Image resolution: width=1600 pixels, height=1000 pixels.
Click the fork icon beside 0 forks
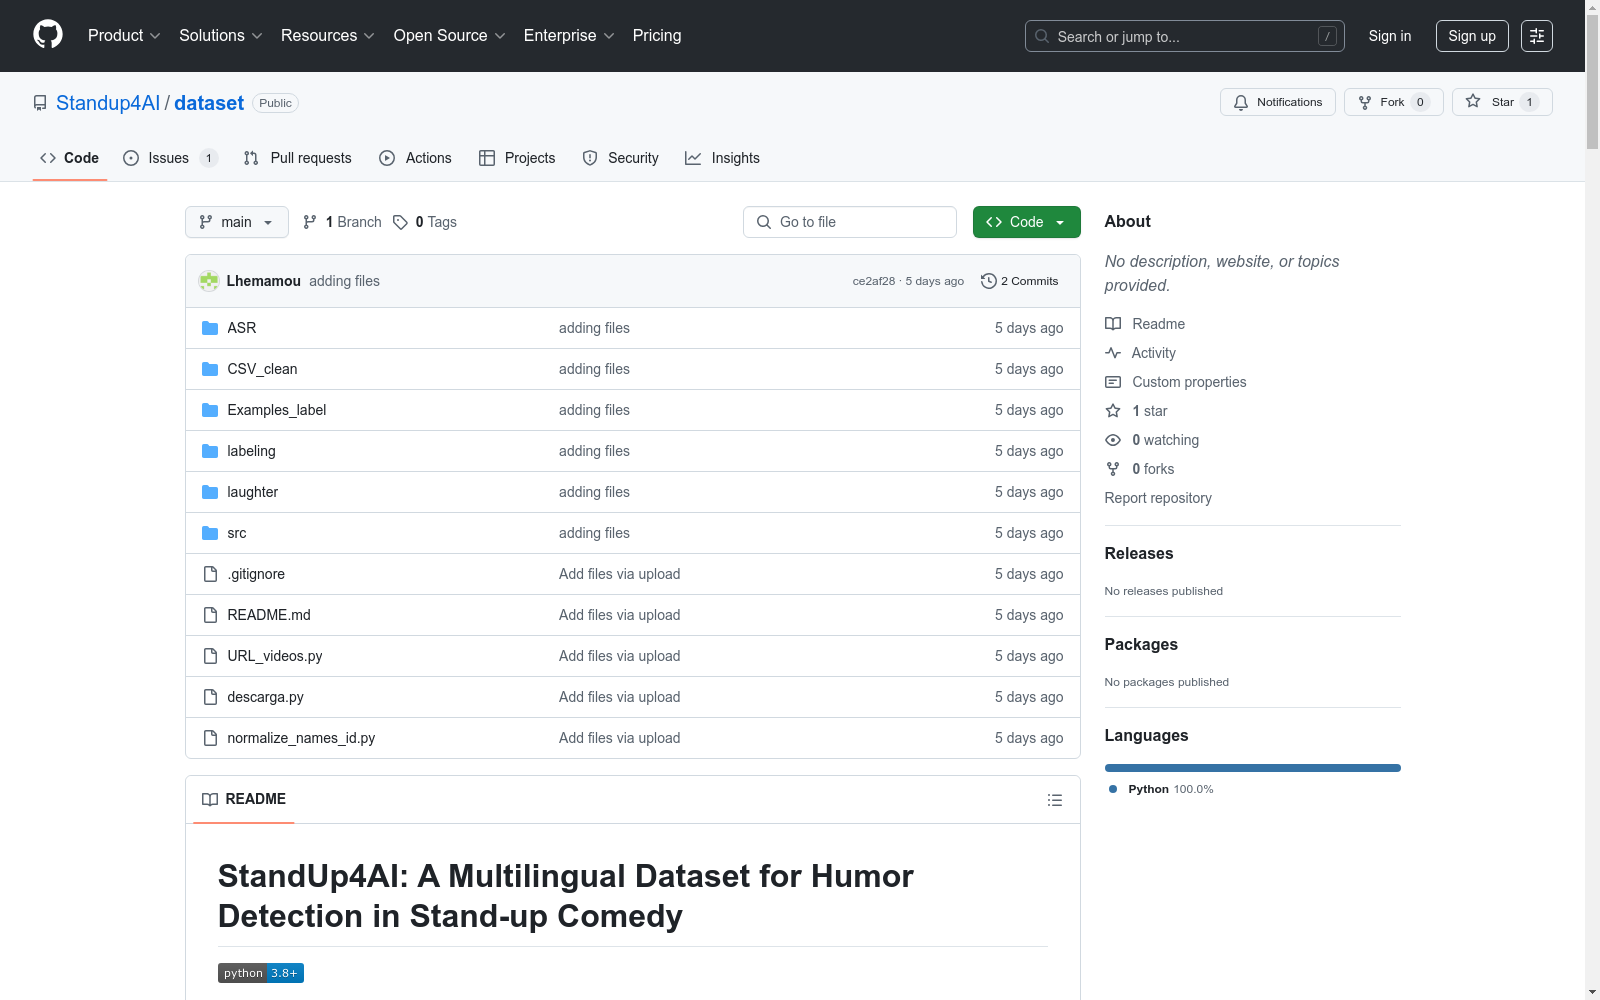pos(1113,469)
